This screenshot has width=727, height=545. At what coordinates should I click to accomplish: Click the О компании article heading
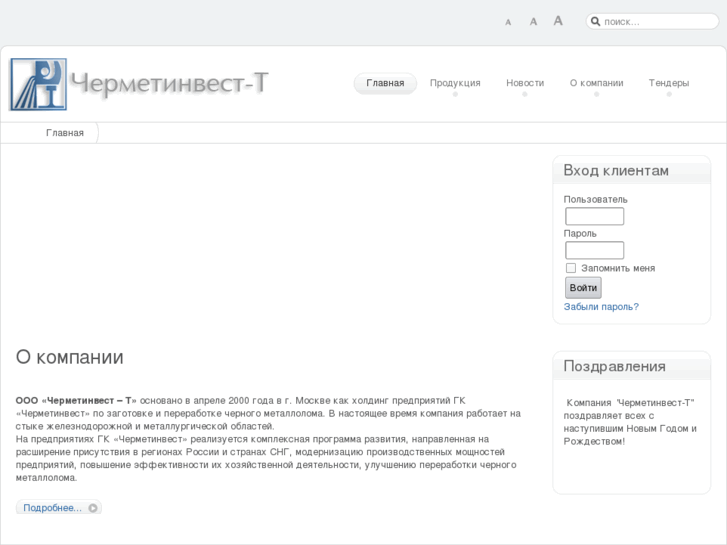pyautogui.click(x=70, y=357)
